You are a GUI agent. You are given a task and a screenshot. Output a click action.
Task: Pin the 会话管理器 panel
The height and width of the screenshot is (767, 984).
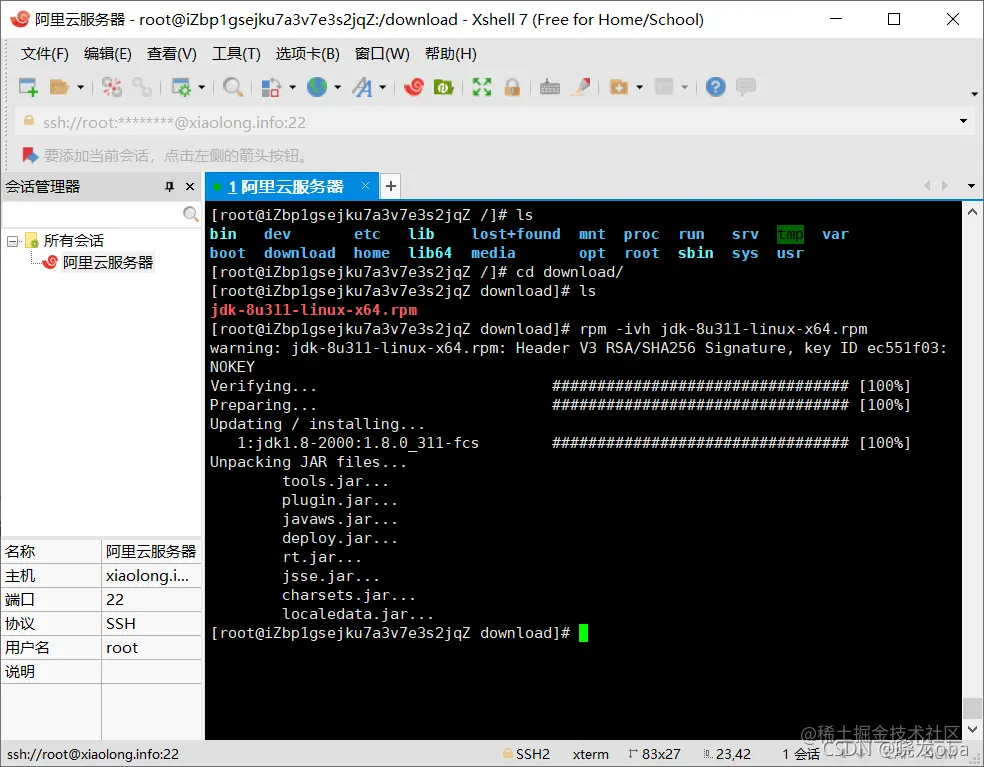169,186
